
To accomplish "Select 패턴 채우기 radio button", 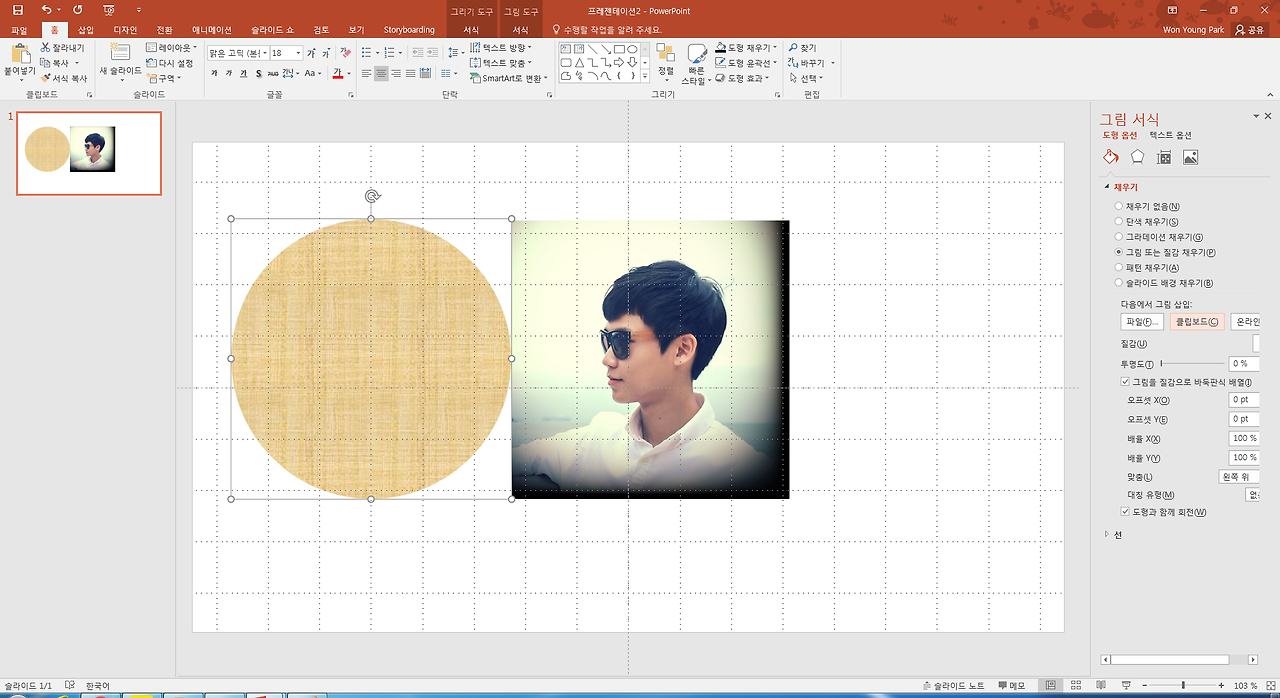I will point(1119,268).
